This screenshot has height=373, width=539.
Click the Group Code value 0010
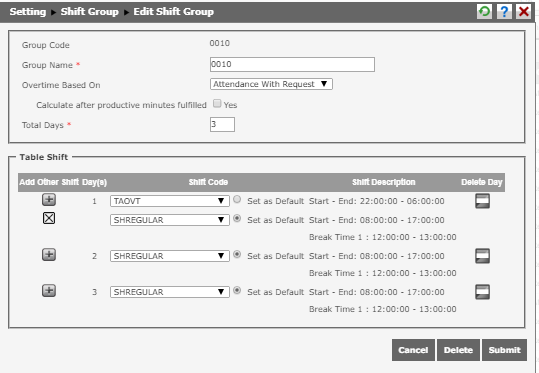pyautogui.click(x=220, y=43)
